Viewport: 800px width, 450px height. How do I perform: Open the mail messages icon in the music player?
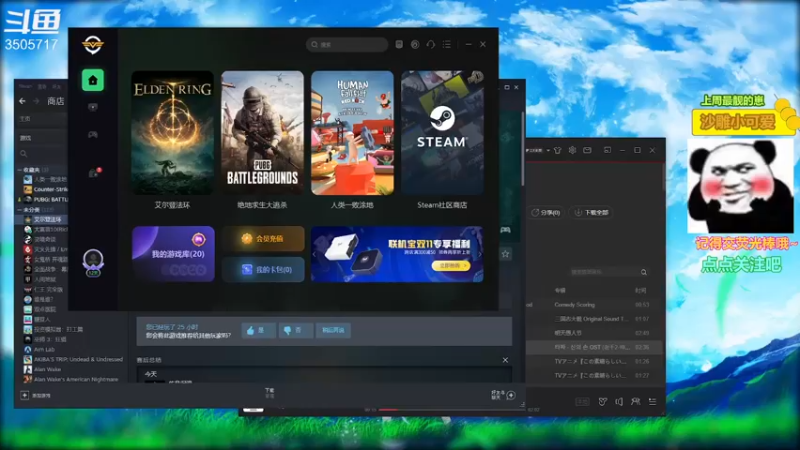[587, 151]
